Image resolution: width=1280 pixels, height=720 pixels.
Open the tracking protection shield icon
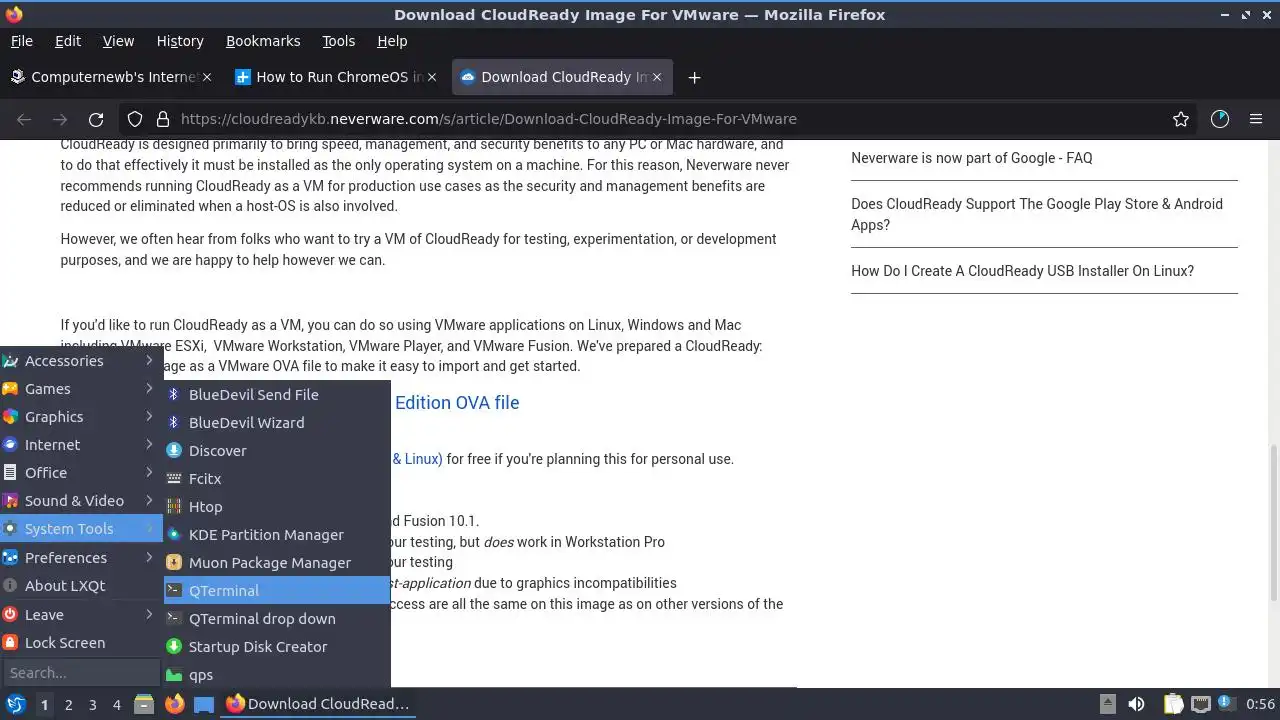pos(135,119)
